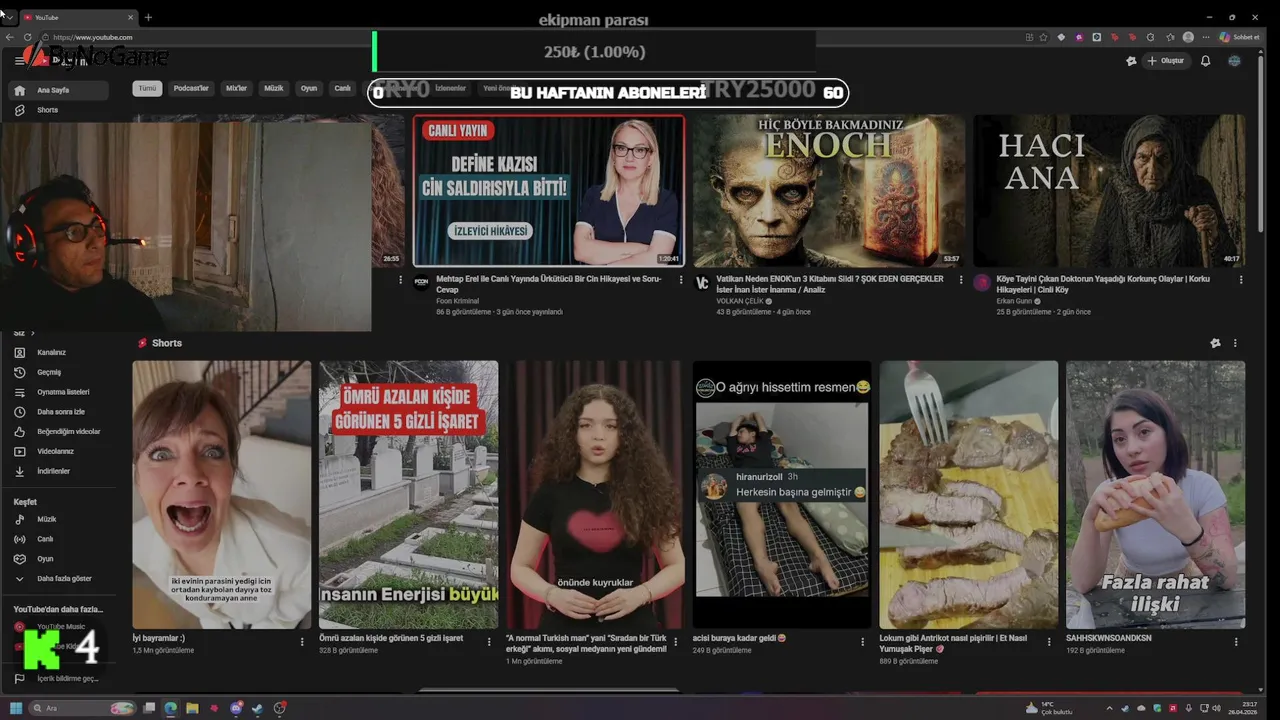The width and height of the screenshot is (1280, 720).
Task: Bookmark page with the star icon
Action: click(1043, 37)
